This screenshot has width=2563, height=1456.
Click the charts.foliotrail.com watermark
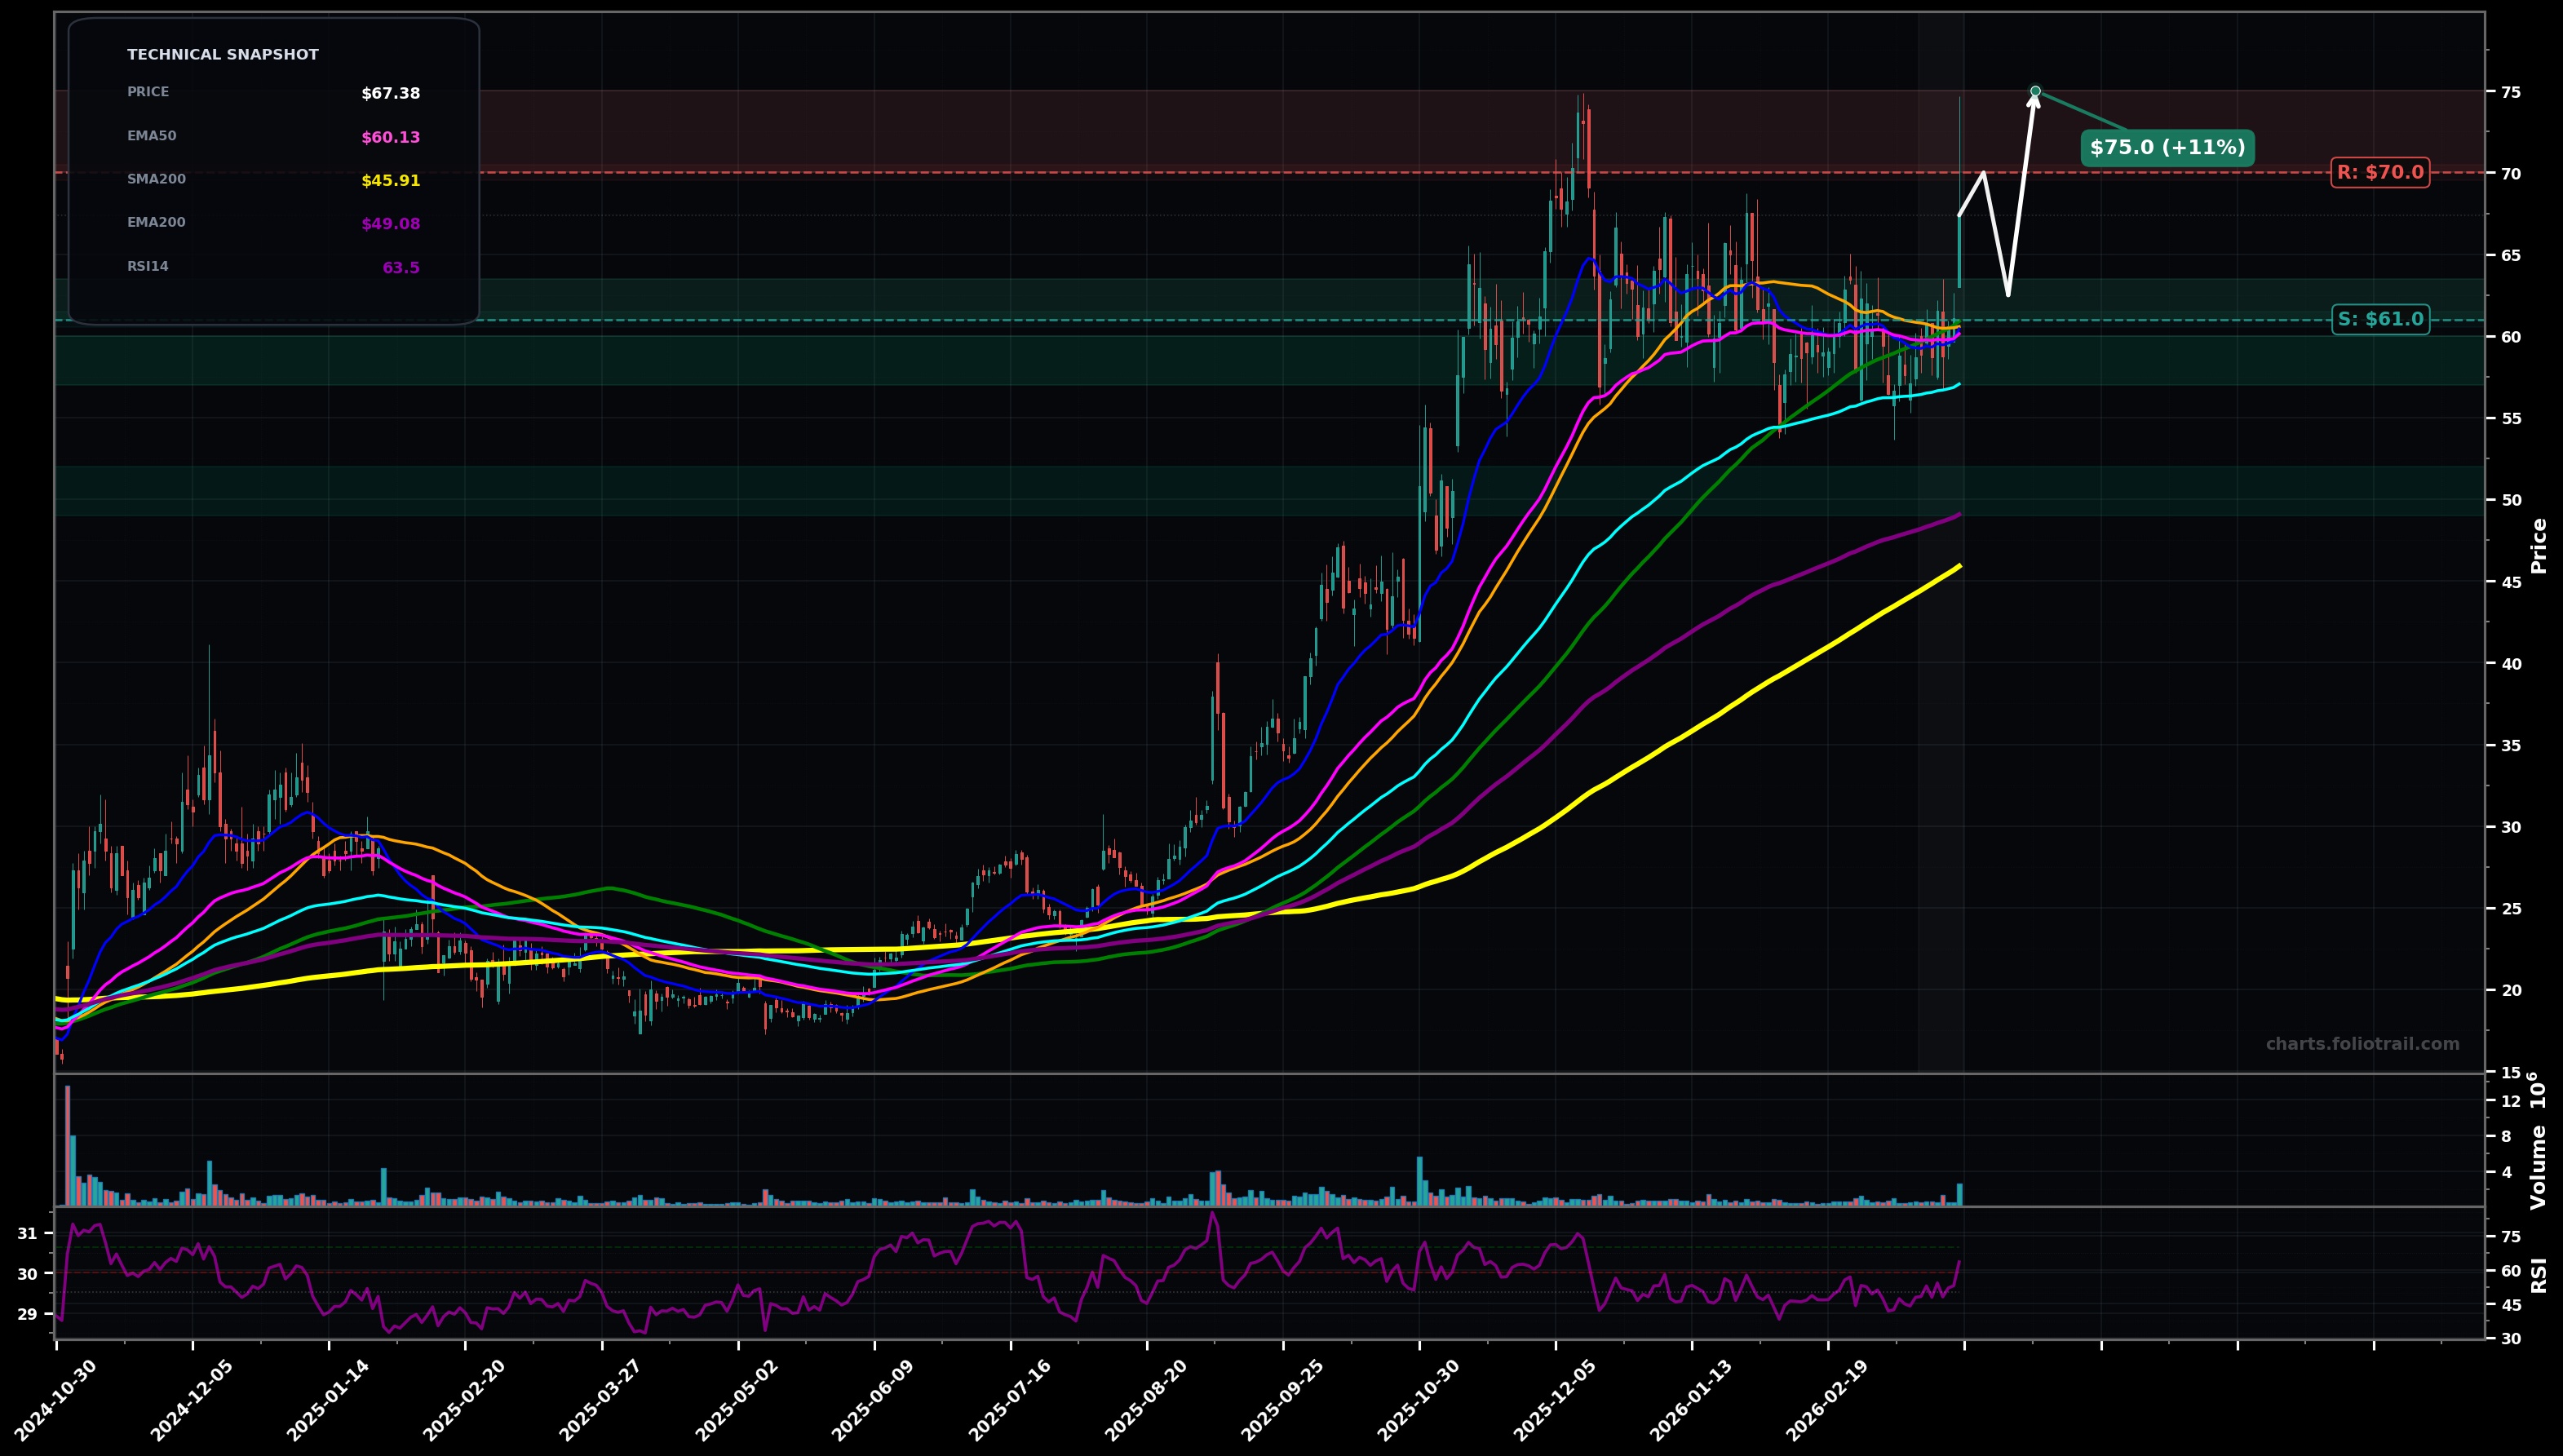click(x=2362, y=1044)
